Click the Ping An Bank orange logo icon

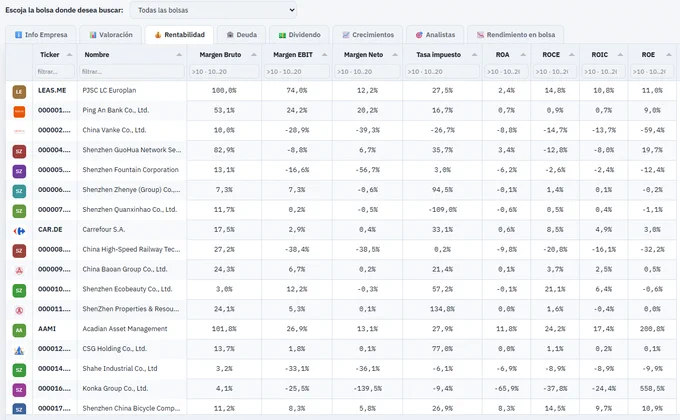pyautogui.click(x=19, y=112)
